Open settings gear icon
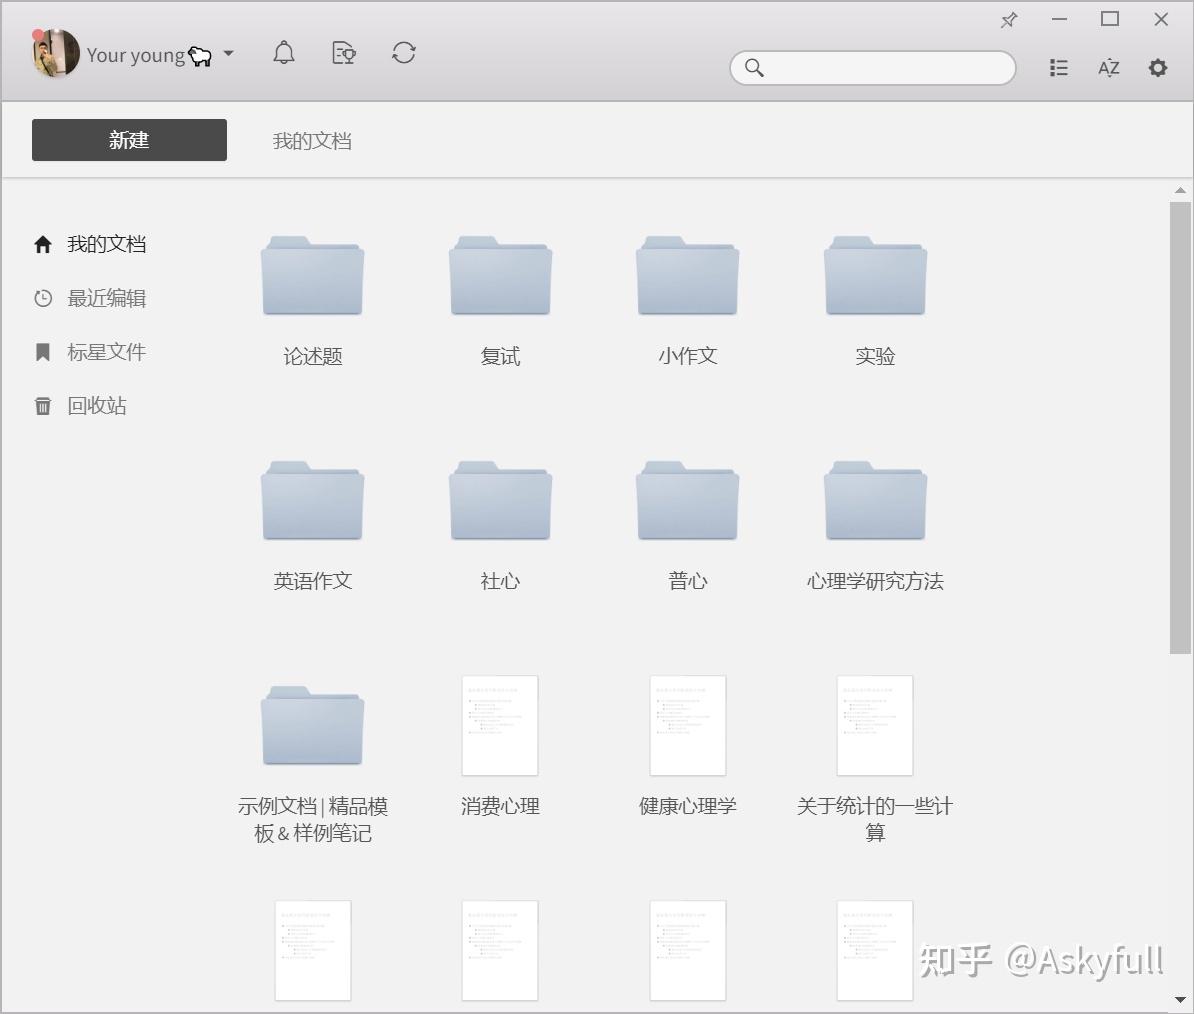 coord(1157,68)
